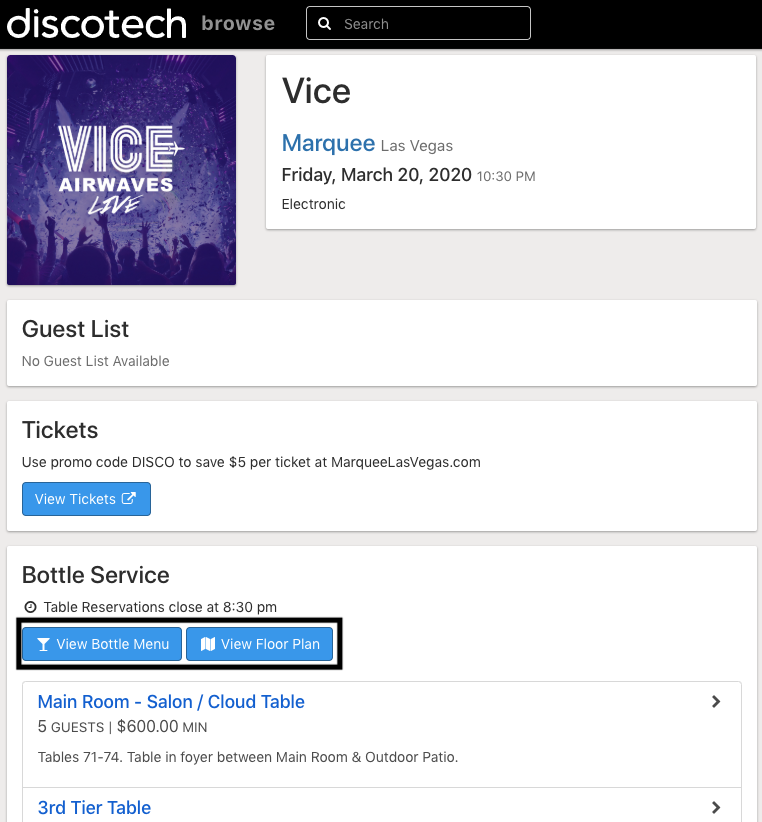This screenshot has width=762, height=822.
Task: Click the search magnifier icon
Action: pyautogui.click(x=325, y=22)
